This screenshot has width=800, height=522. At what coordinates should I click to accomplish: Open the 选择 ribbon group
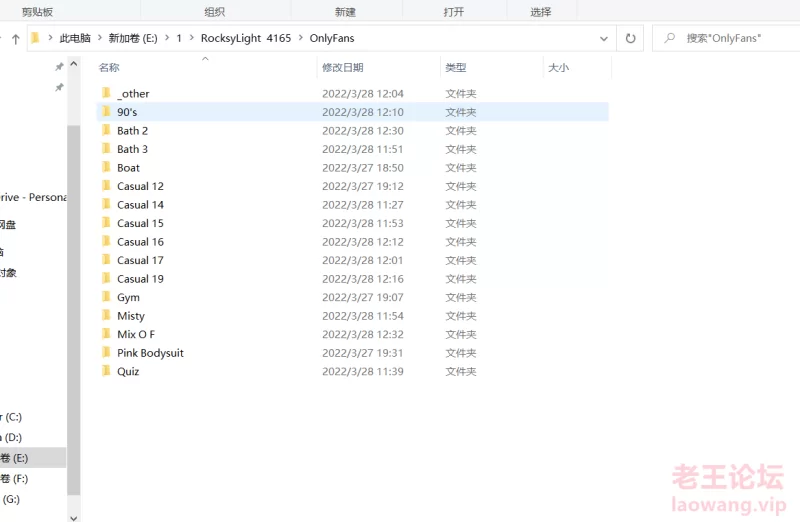pos(540,12)
